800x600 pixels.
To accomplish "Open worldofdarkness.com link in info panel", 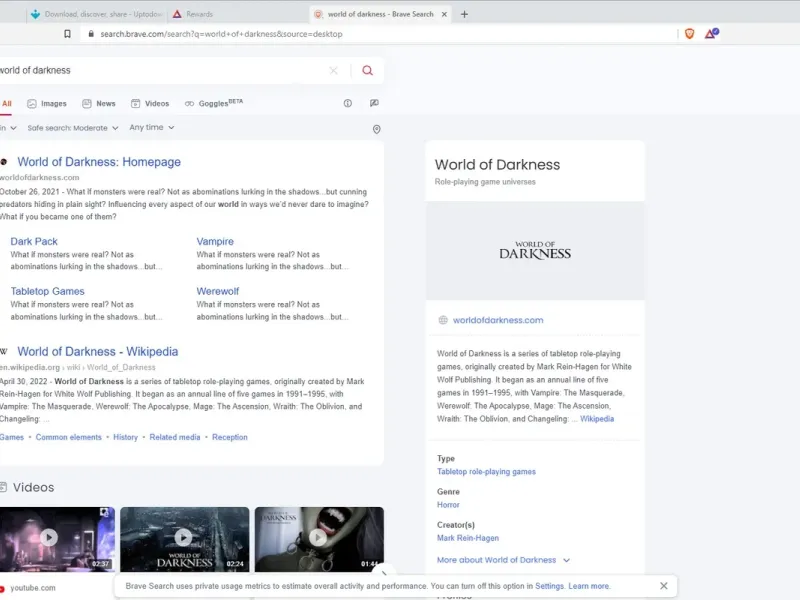I will coord(498,320).
